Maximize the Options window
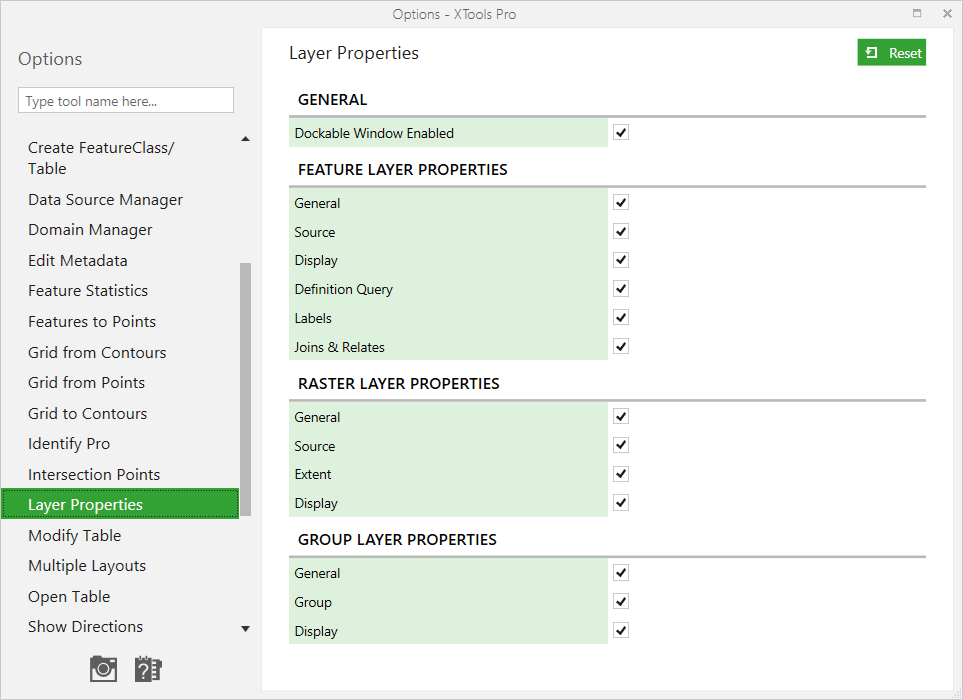Screen dimensions: 963x700 coord(917,14)
